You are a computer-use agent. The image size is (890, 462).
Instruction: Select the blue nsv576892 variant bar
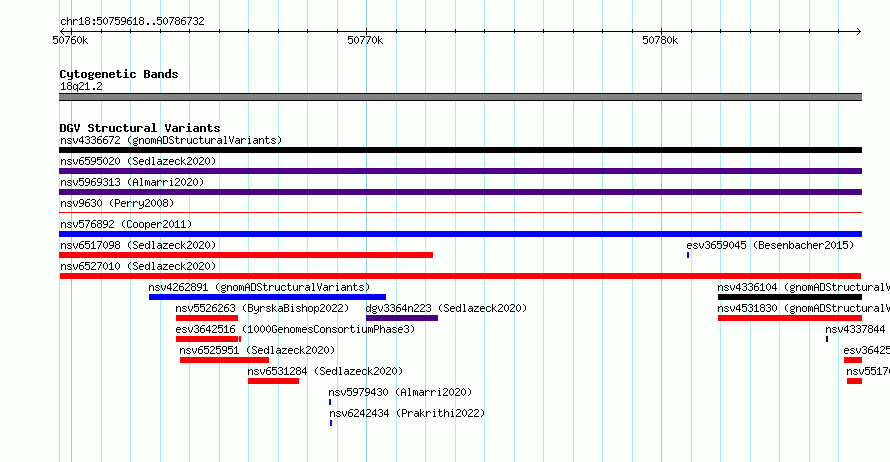pyautogui.click(x=460, y=234)
